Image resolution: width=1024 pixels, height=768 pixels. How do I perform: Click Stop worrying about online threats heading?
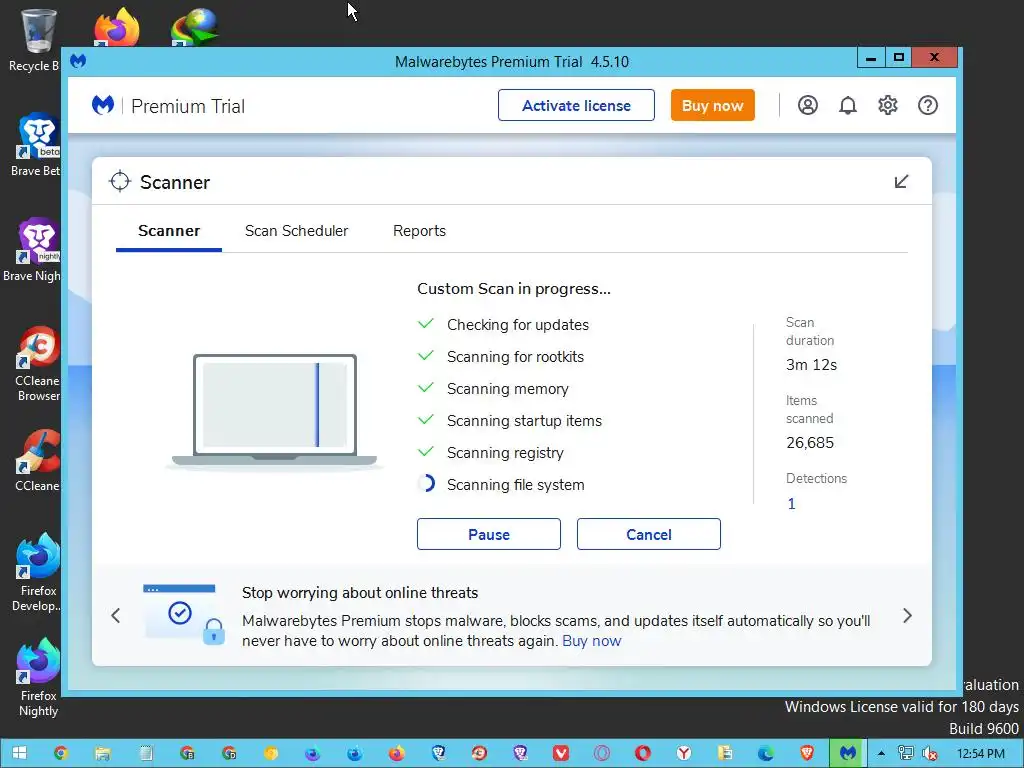(360, 592)
